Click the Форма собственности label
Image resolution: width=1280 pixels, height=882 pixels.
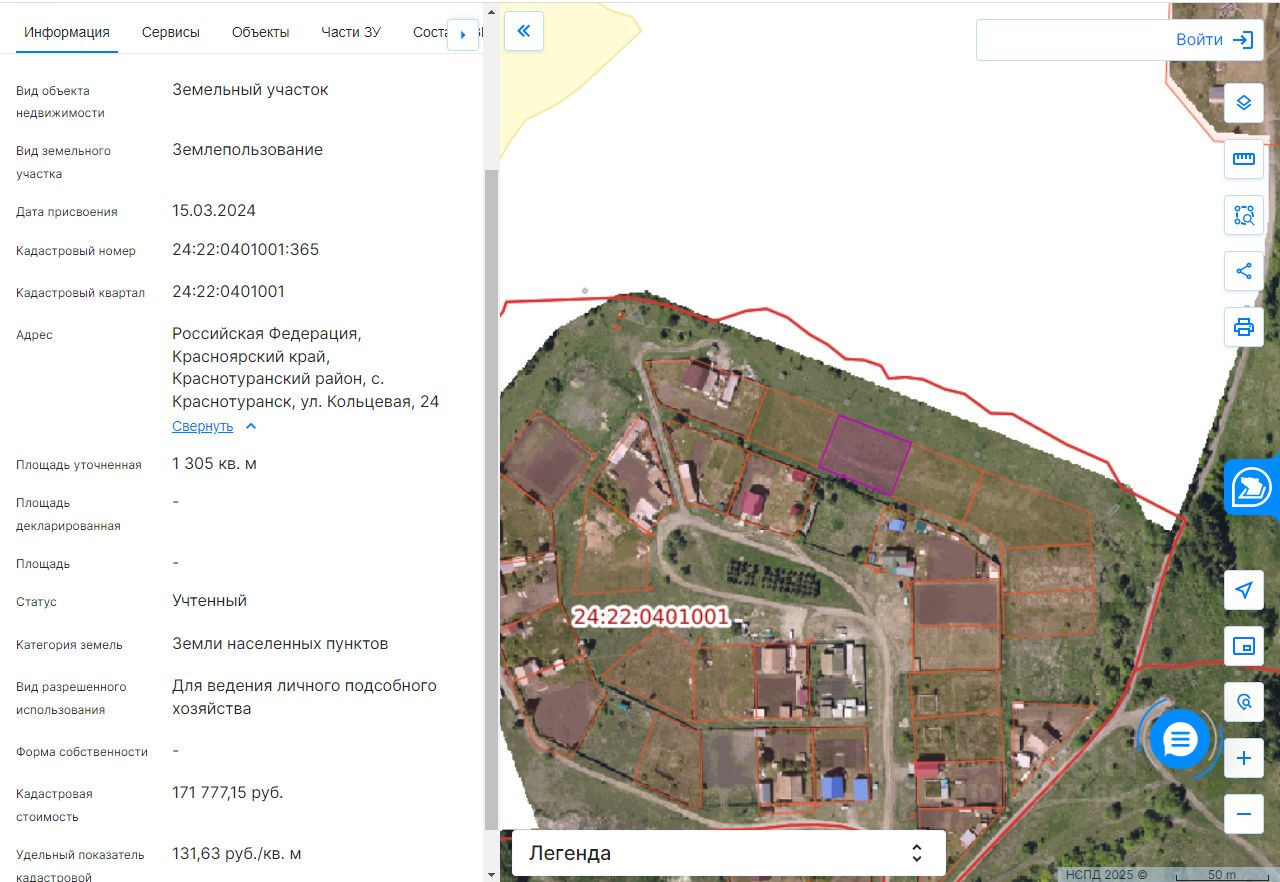pyautogui.click(x=82, y=752)
